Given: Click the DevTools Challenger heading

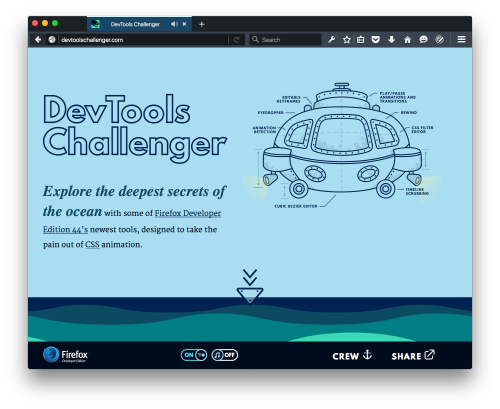Looking at the screenshot, I should point(135,128).
